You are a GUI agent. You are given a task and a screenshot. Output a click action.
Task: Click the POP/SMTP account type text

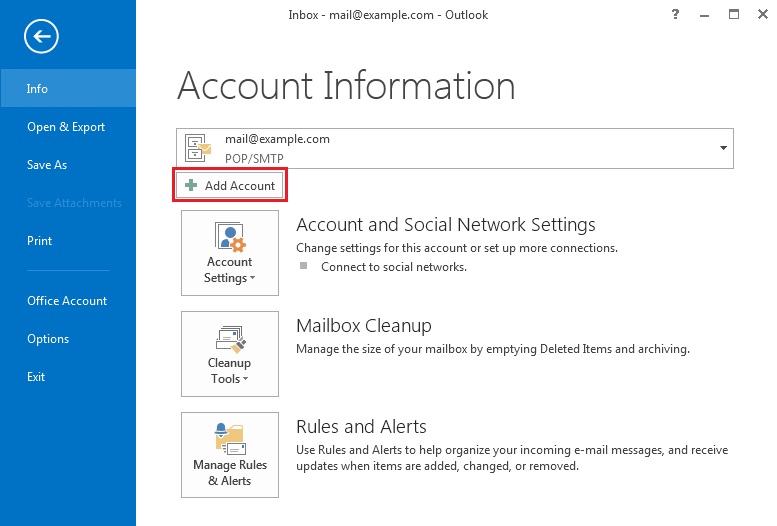[254, 159]
